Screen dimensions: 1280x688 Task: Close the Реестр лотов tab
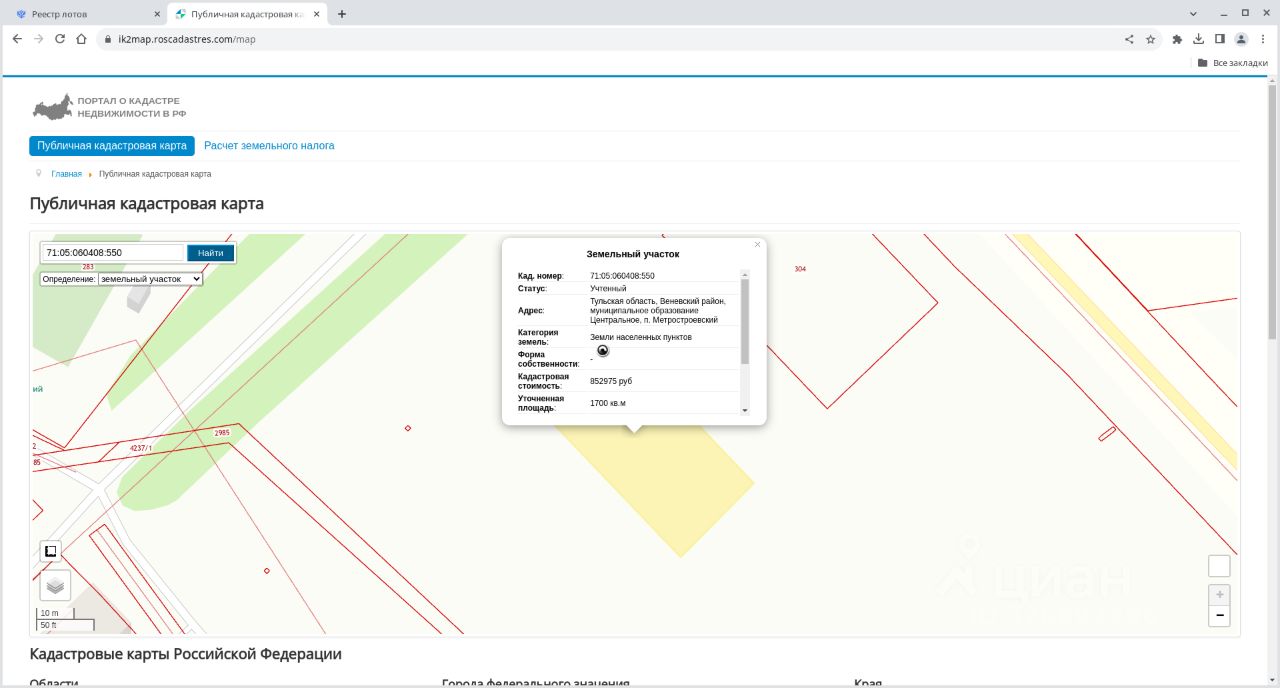click(157, 14)
